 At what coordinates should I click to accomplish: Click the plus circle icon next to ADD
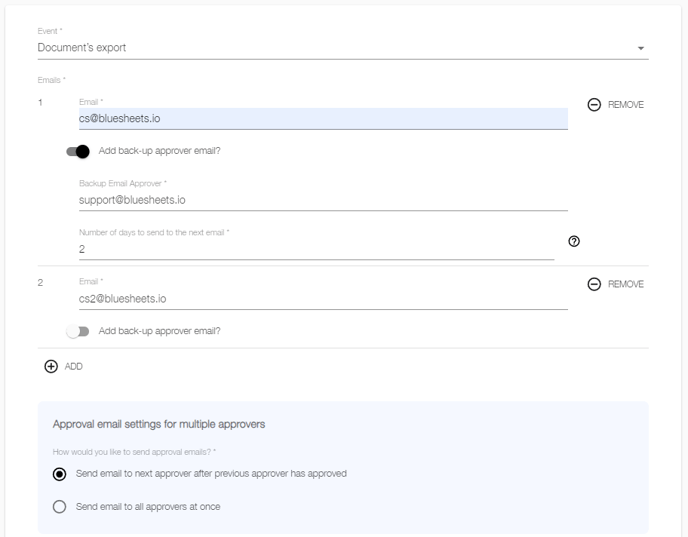coord(51,366)
